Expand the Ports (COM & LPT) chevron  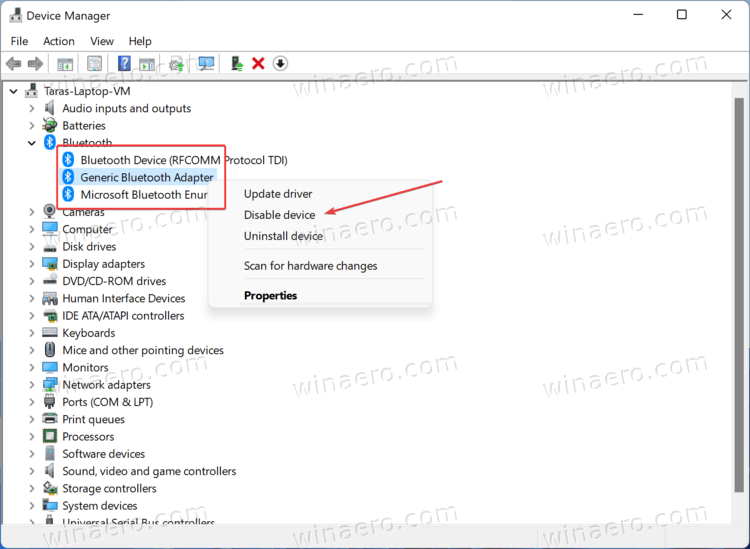(32, 402)
